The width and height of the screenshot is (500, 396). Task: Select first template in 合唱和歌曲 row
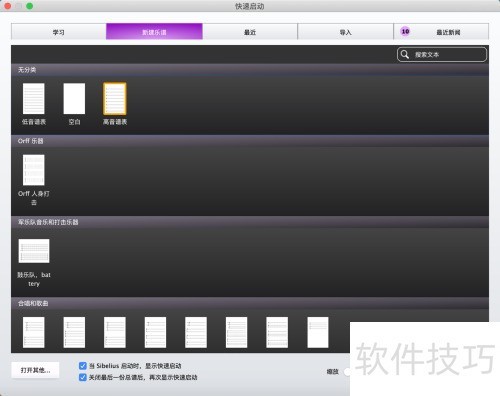(x=34, y=332)
